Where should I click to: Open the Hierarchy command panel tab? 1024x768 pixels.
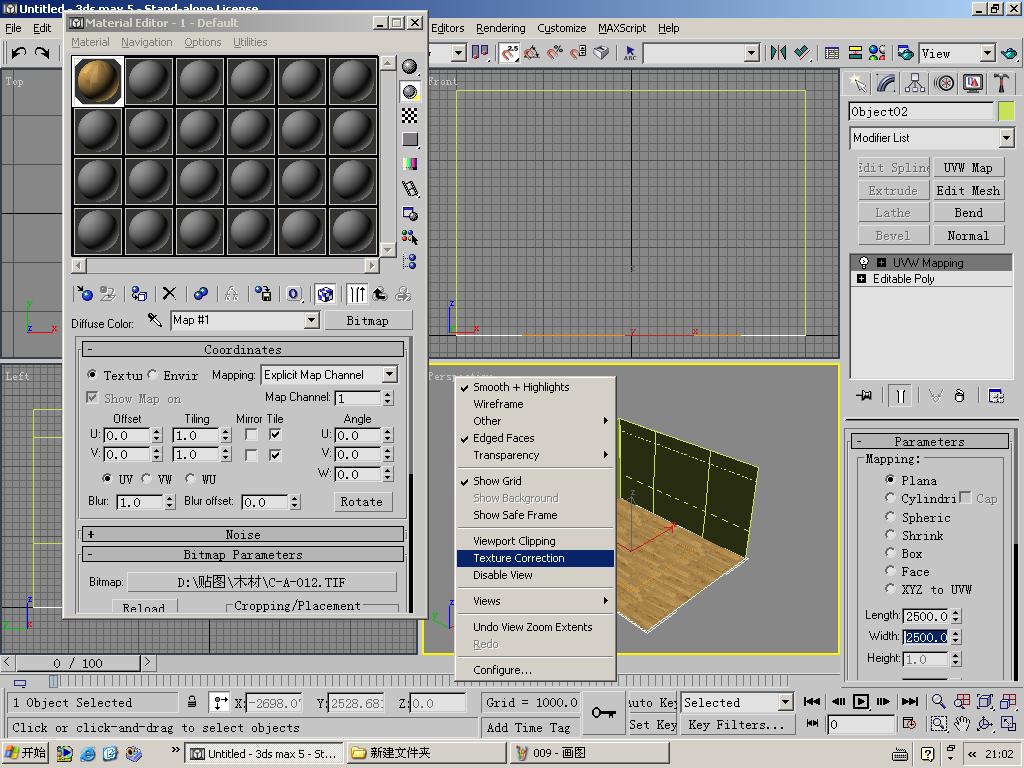click(x=915, y=84)
